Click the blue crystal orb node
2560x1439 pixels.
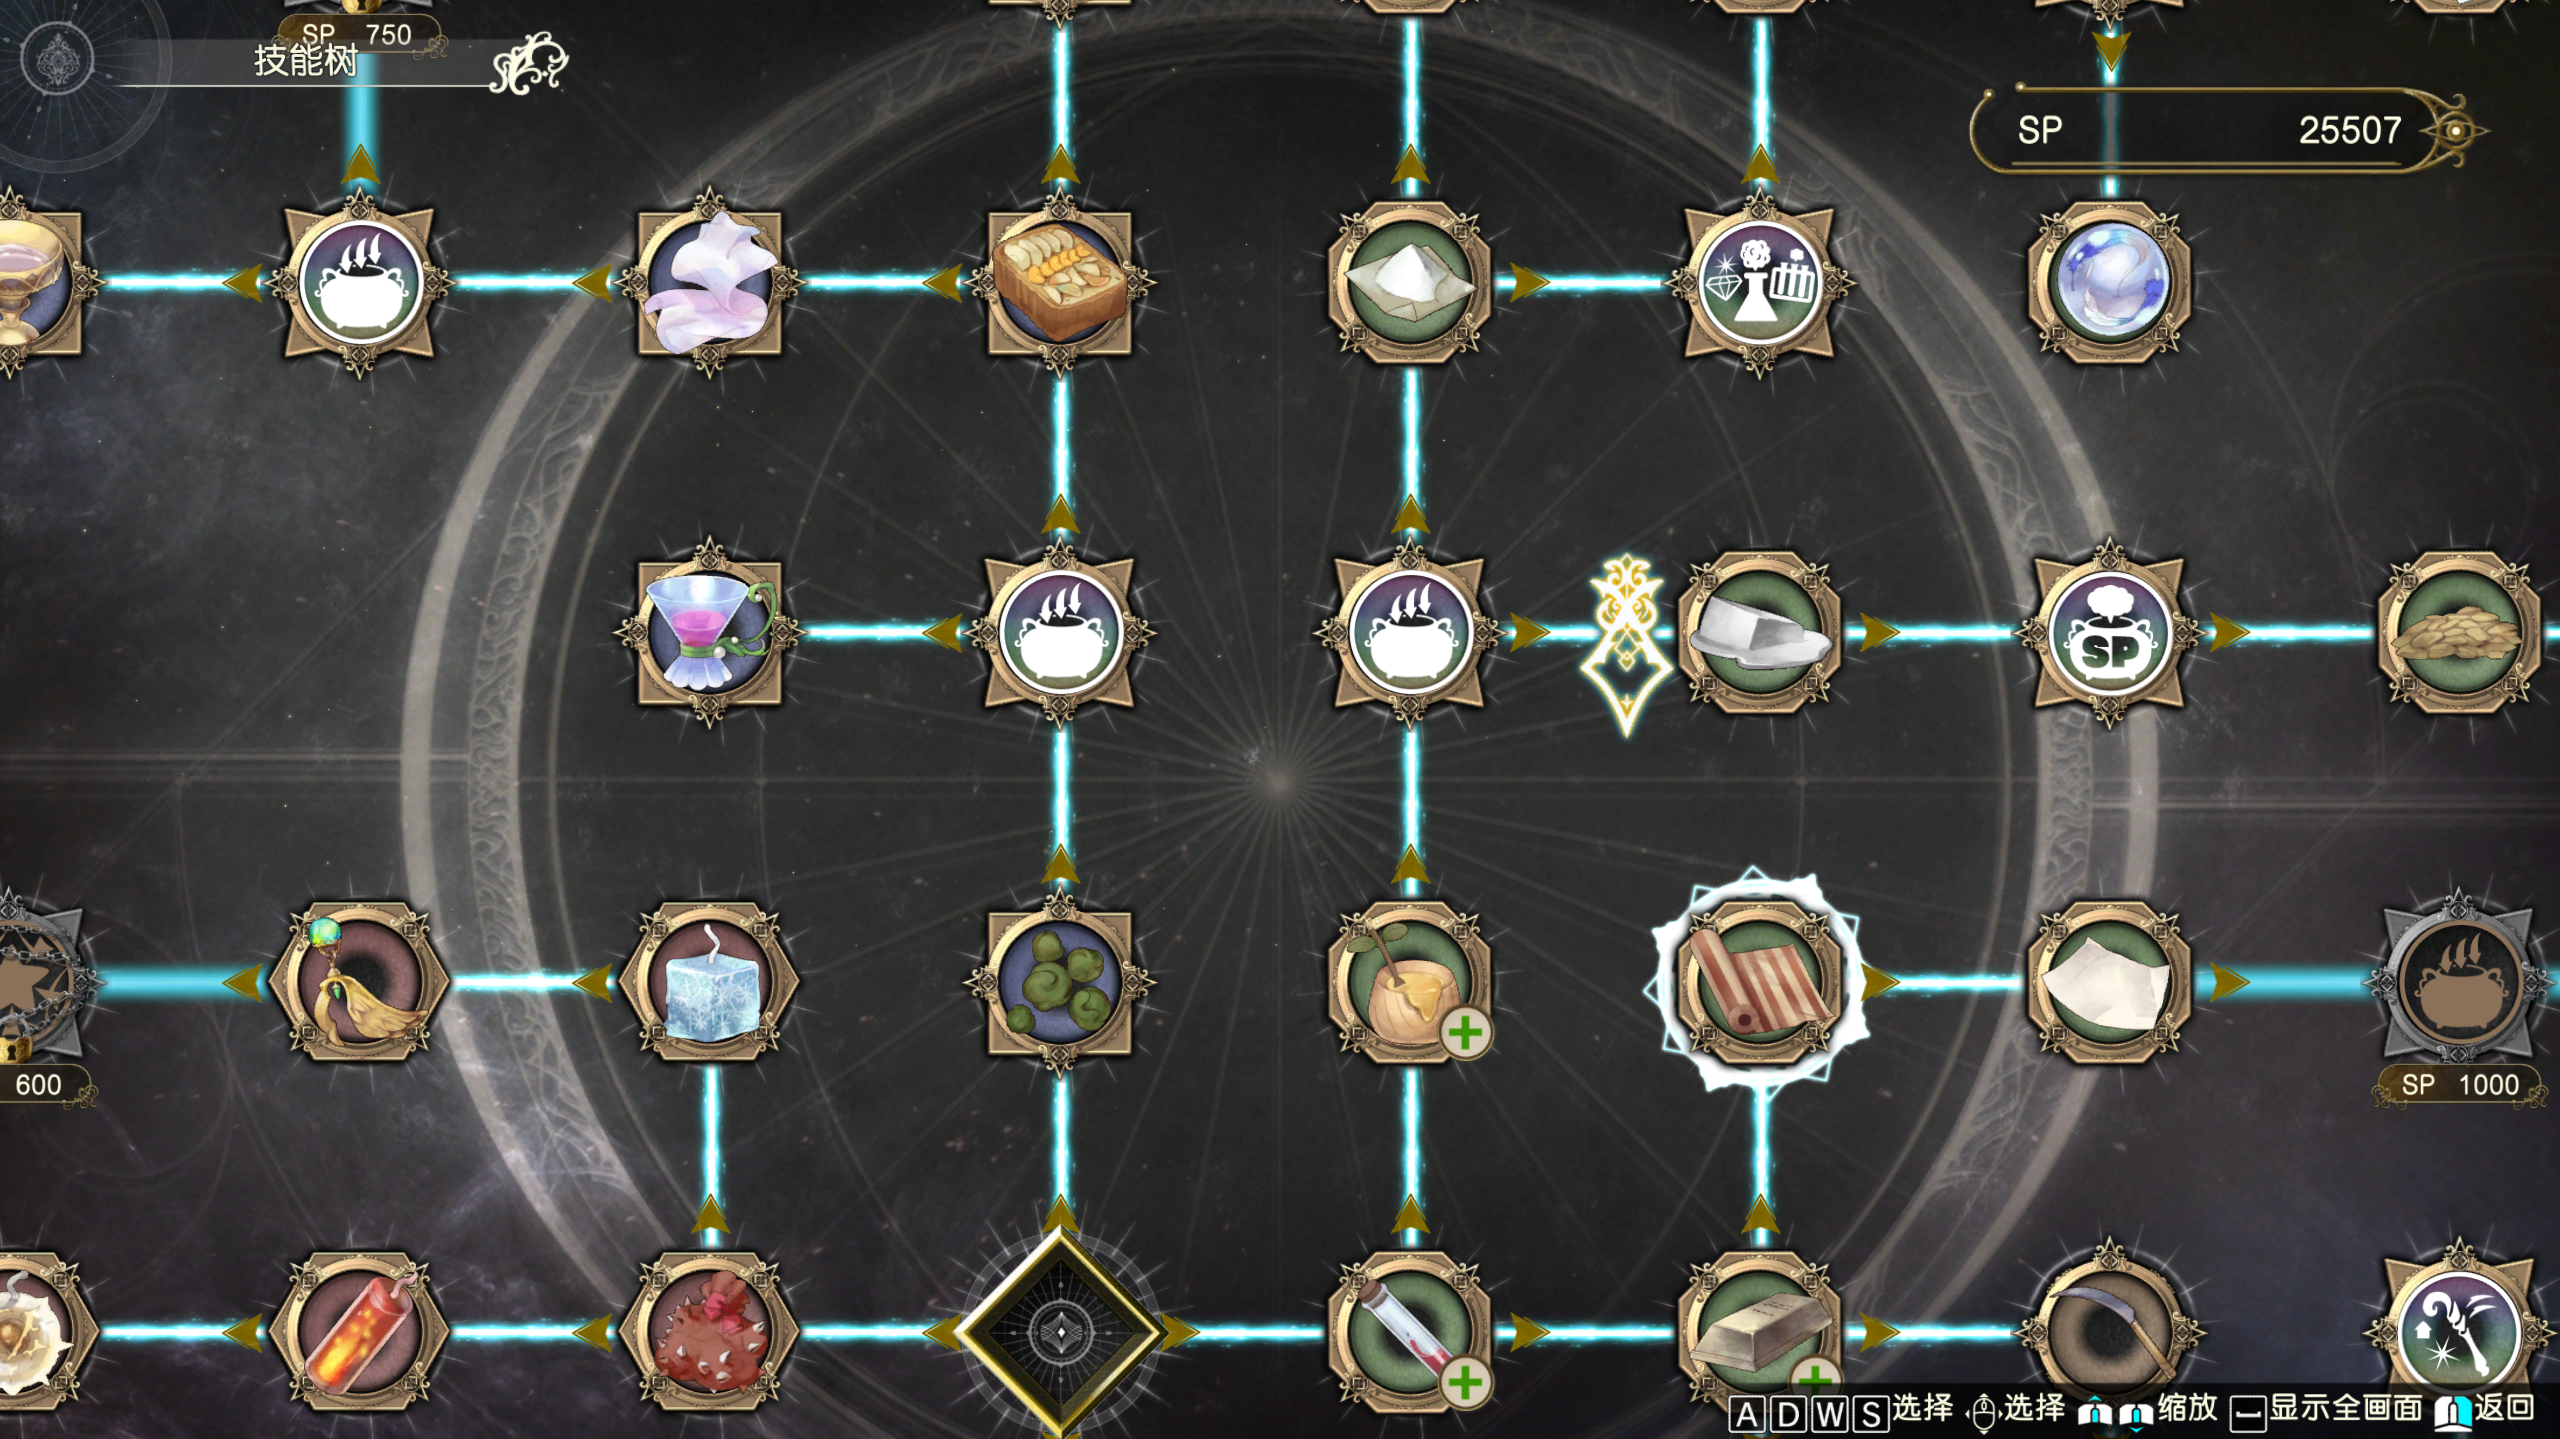click(x=2109, y=283)
